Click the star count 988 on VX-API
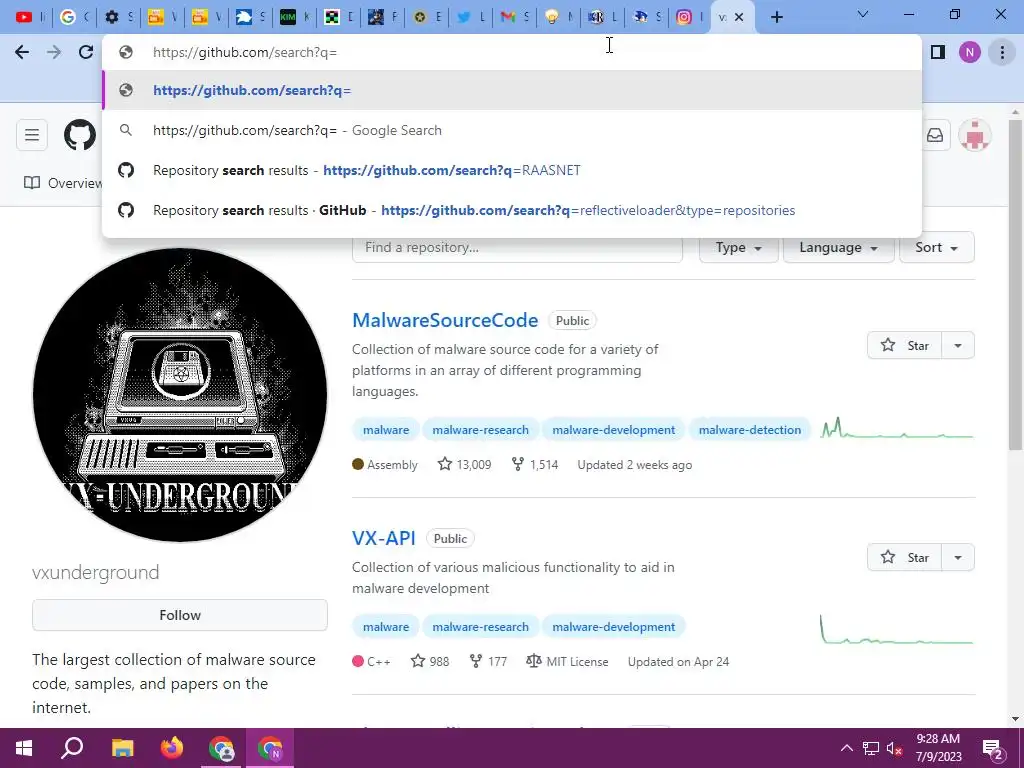The height and width of the screenshot is (768, 1024). tap(430, 661)
